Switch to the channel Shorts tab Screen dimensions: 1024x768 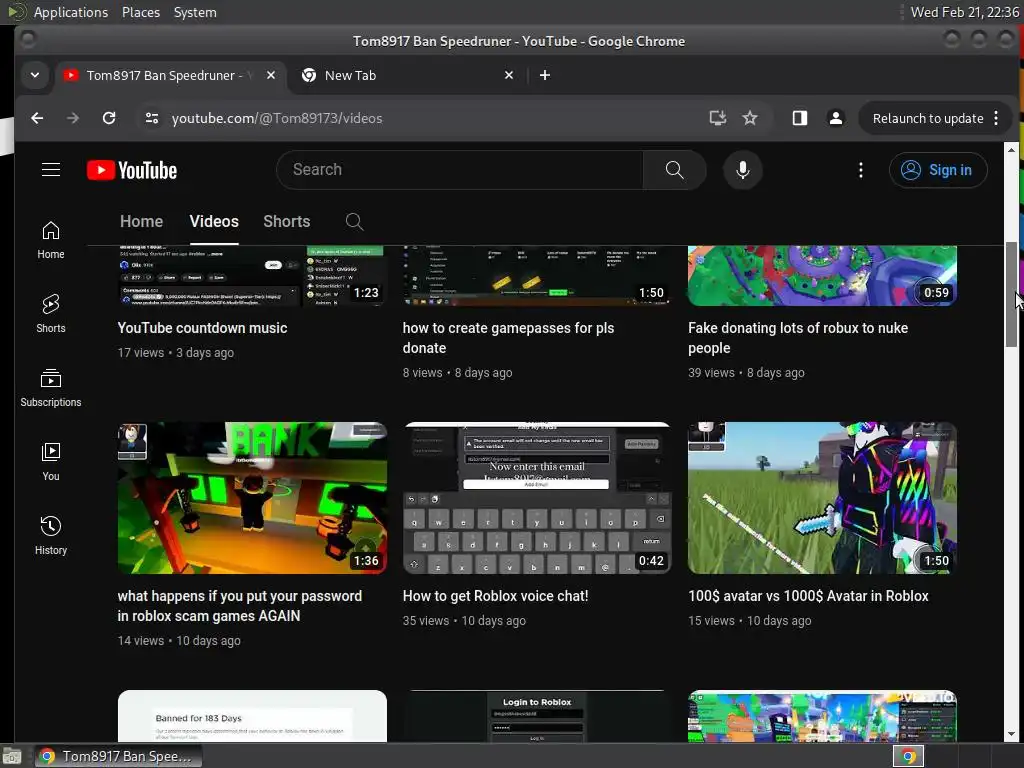click(x=287, y=221)
